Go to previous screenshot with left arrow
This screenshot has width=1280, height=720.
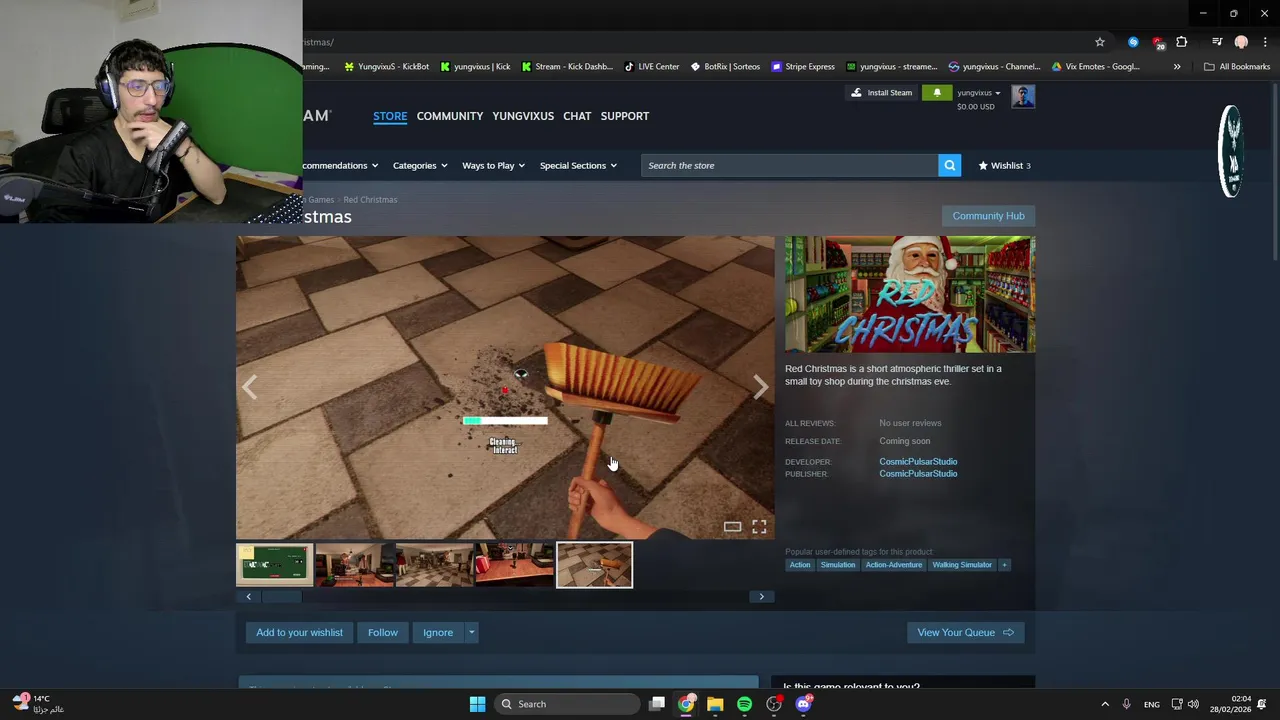click(x=250, y=388)
